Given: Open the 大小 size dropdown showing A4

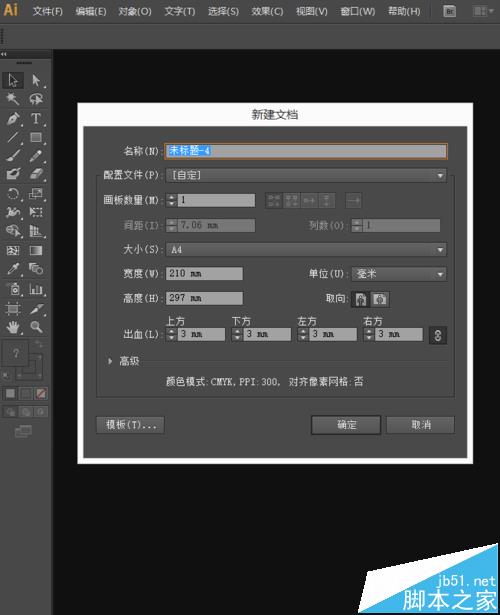Looking at the screenshot, I should click(x=306, y=249).
